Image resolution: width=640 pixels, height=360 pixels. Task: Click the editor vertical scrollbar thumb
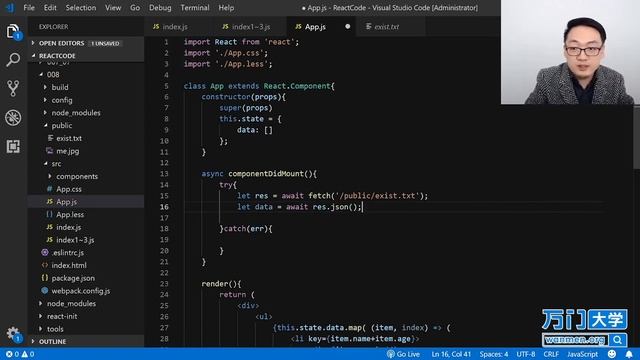[636, 137]
